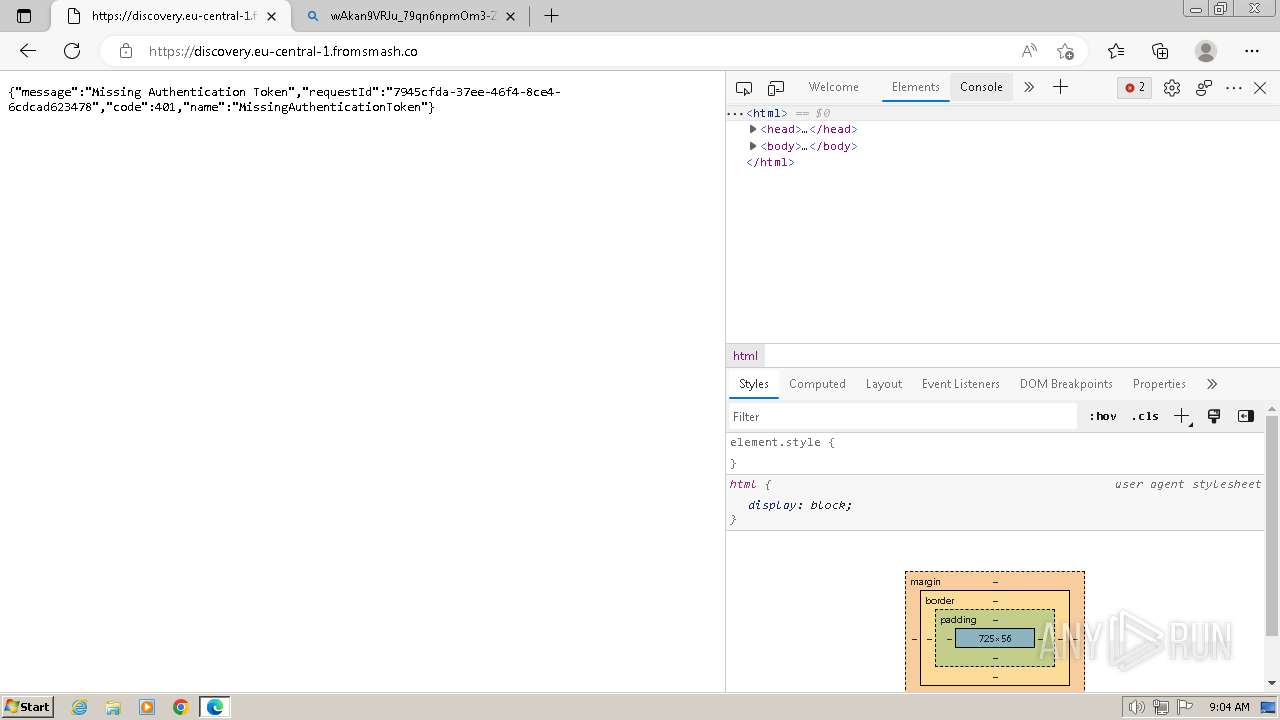The height and width of the screenshot is (720, 1280).
Task: Go back to the previous page
Action: click(x=28, y=51)
